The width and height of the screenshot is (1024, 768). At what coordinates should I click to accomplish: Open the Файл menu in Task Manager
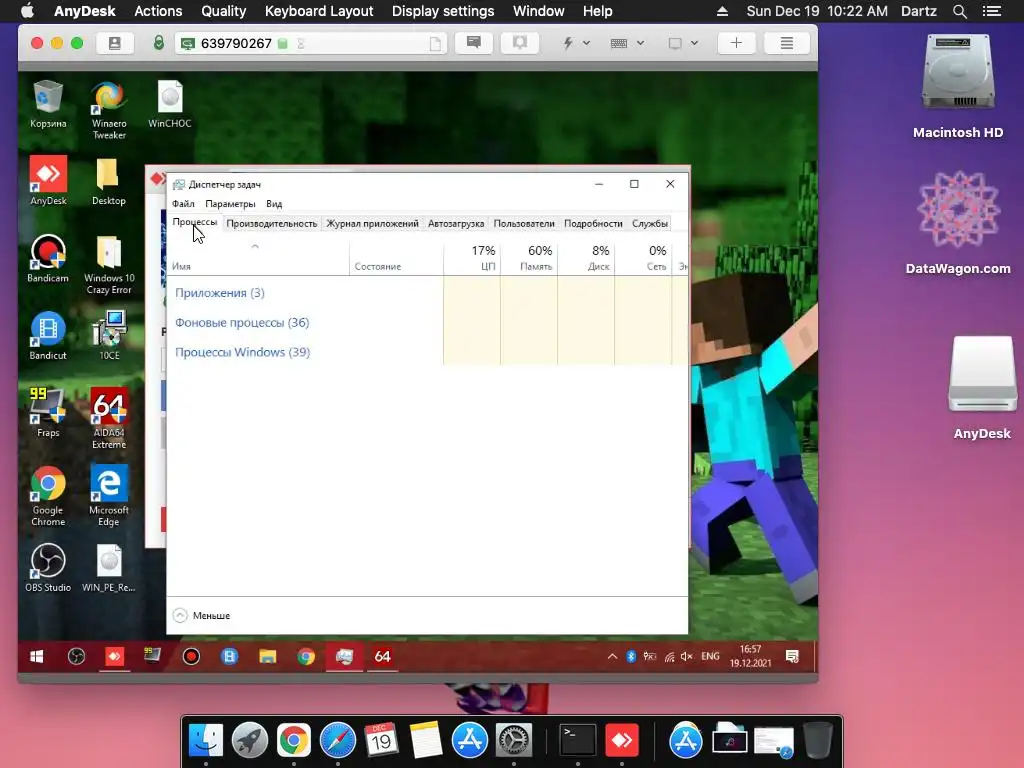184,204
